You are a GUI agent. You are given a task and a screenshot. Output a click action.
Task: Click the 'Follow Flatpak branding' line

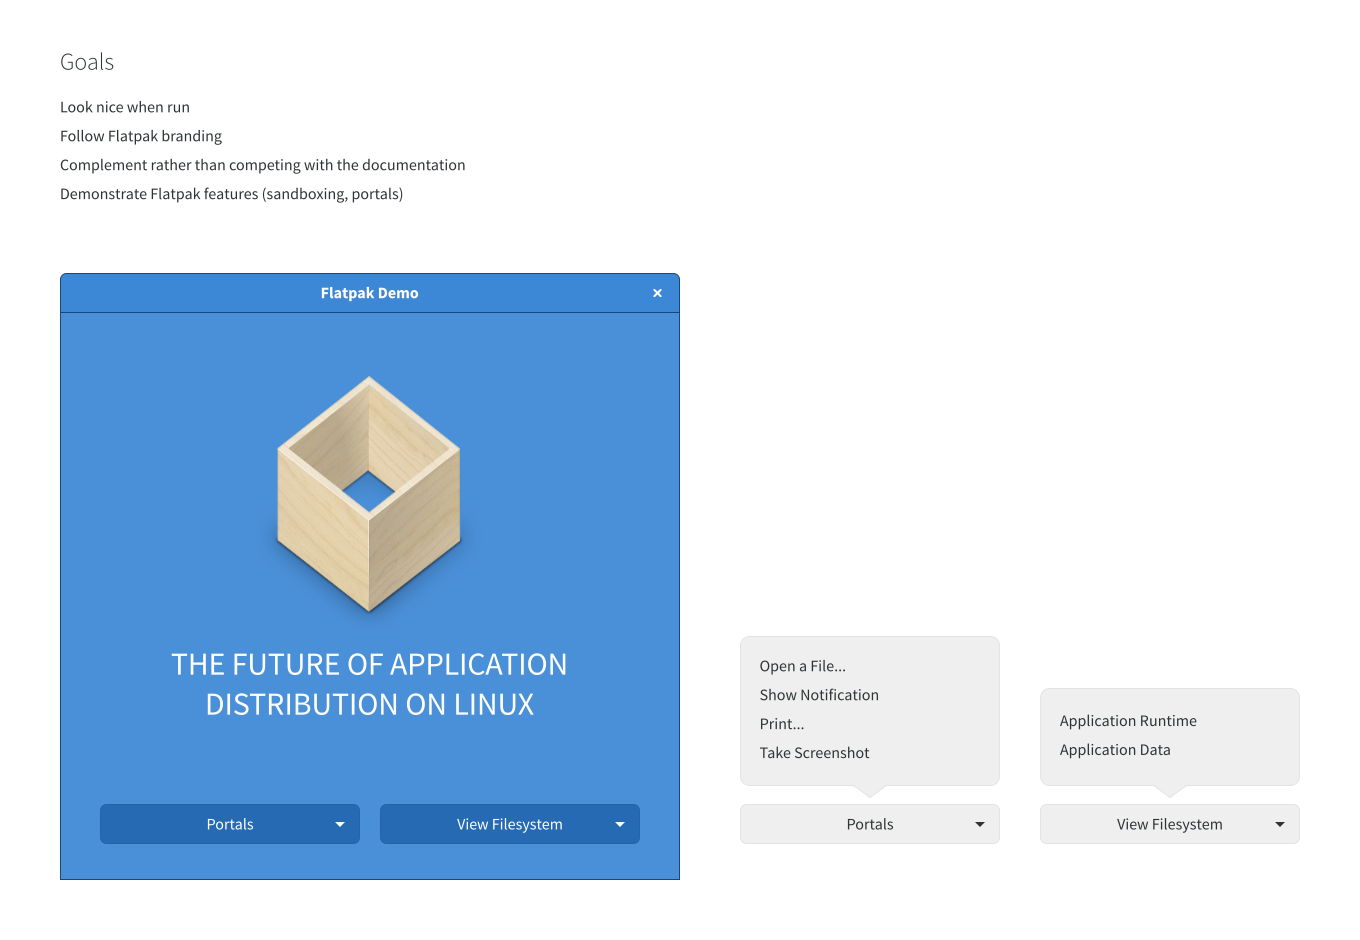click(x=141, y=136)
